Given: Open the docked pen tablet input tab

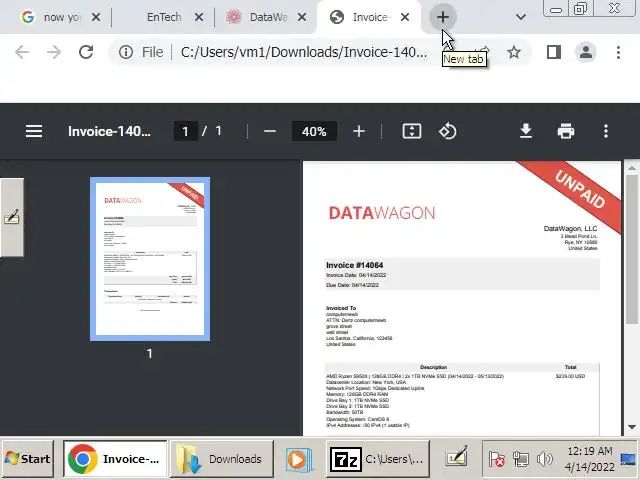Looking at the screenshot, I should click(11, 217).
